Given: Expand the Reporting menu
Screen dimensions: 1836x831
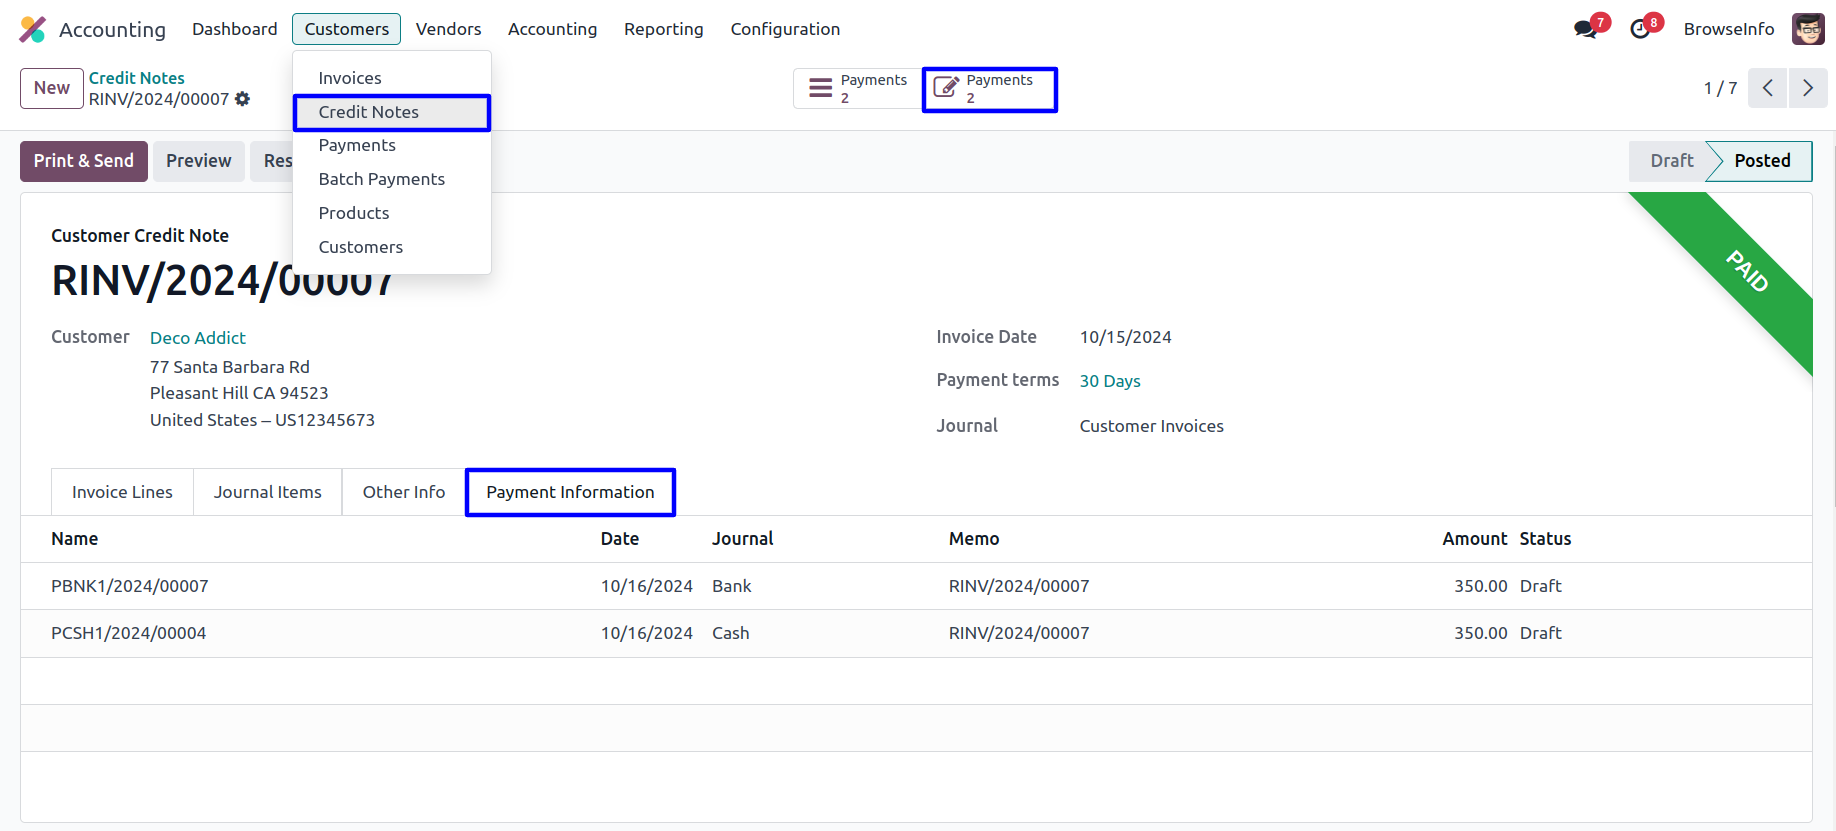Looking at the screenshot, I should pos(663,29).
